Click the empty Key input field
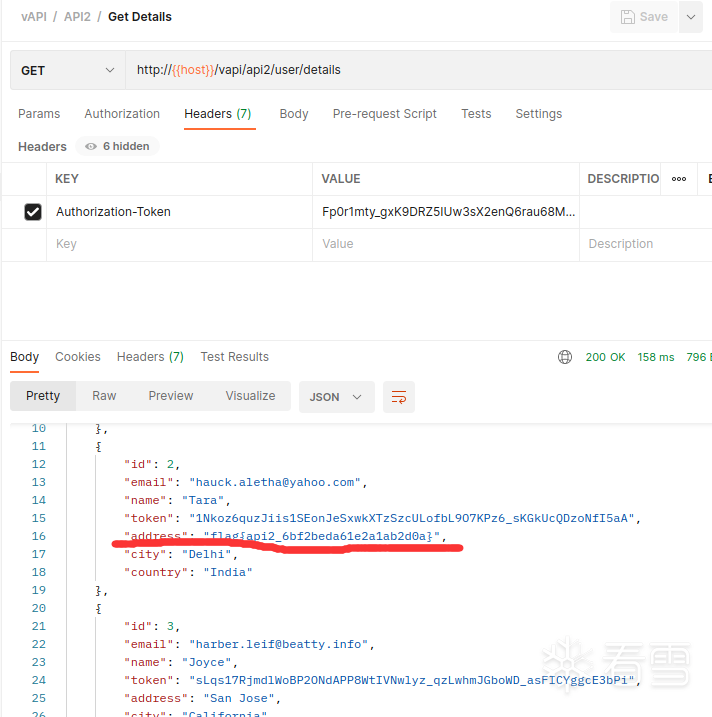The height and width of the screenshot is (717, 712). pyautogui.click(x=180, y=244)
